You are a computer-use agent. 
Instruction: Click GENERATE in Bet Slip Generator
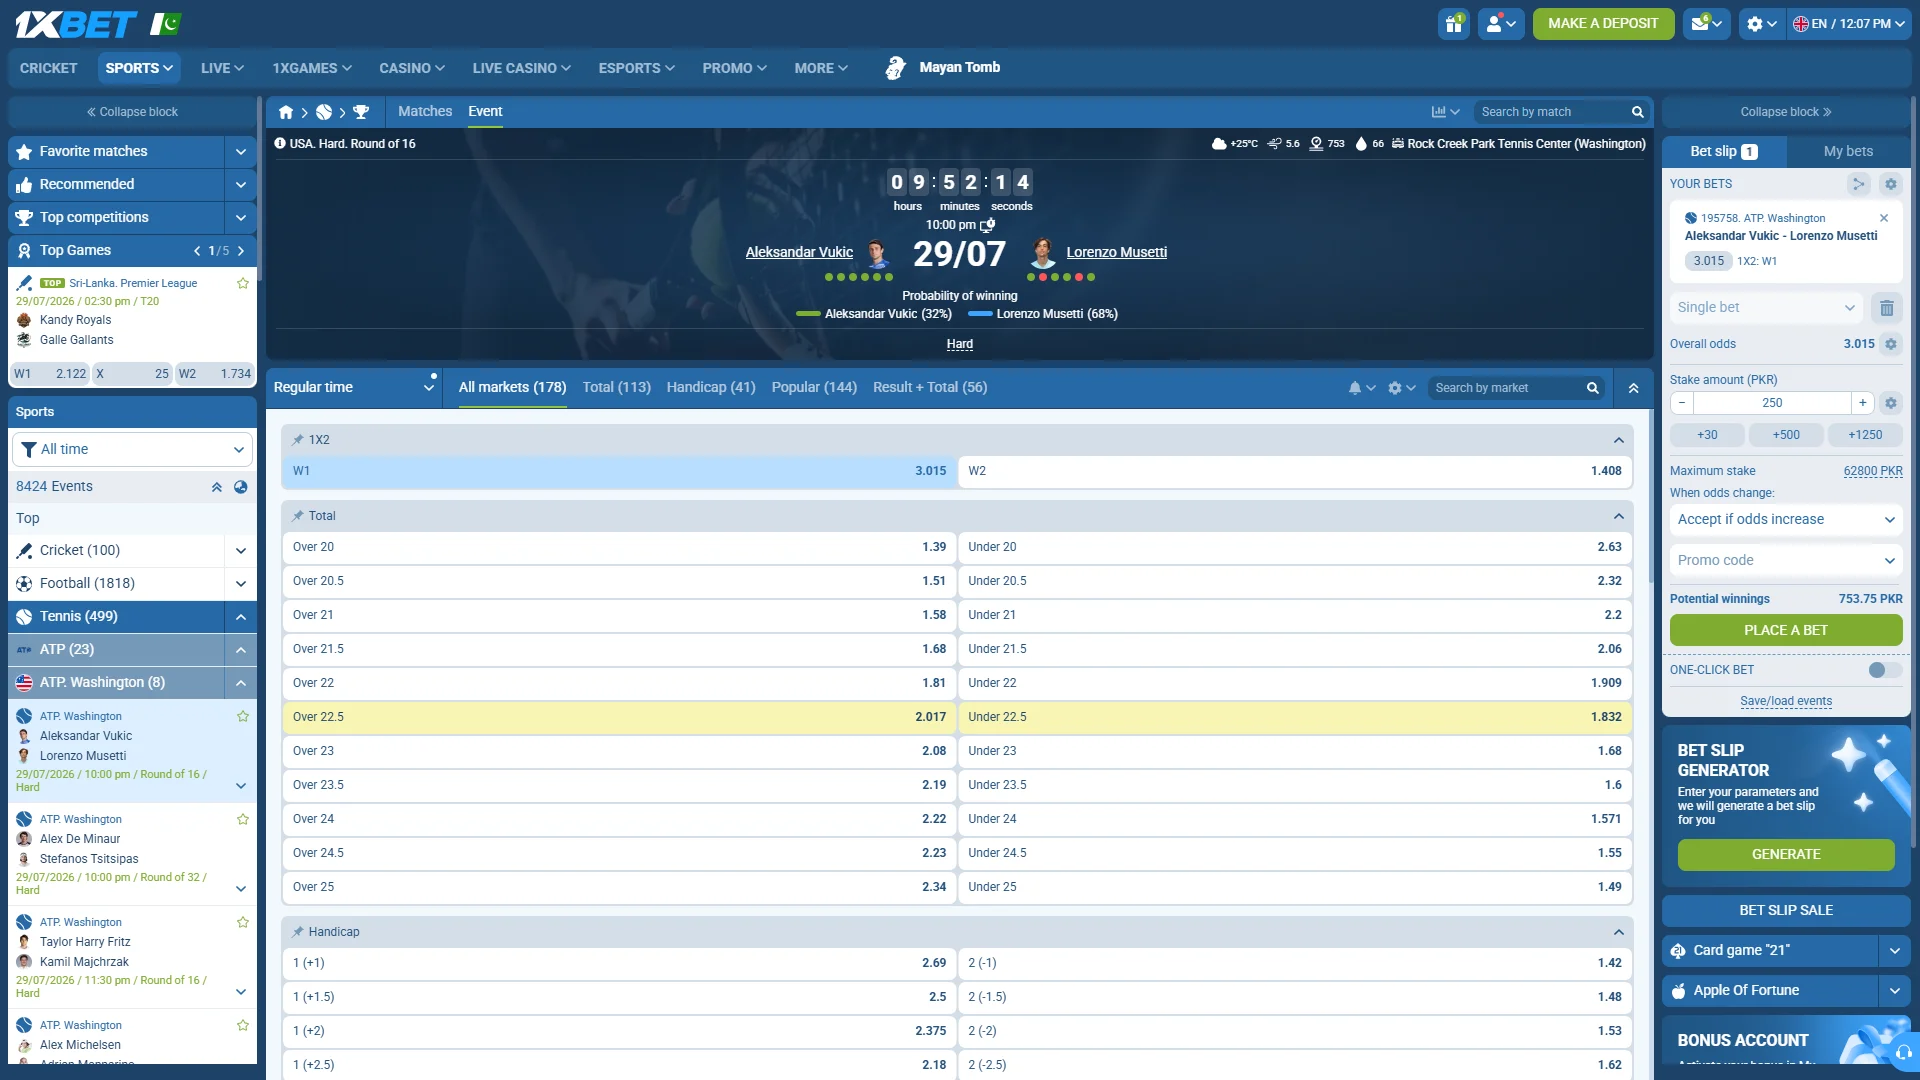(1786, 854)
